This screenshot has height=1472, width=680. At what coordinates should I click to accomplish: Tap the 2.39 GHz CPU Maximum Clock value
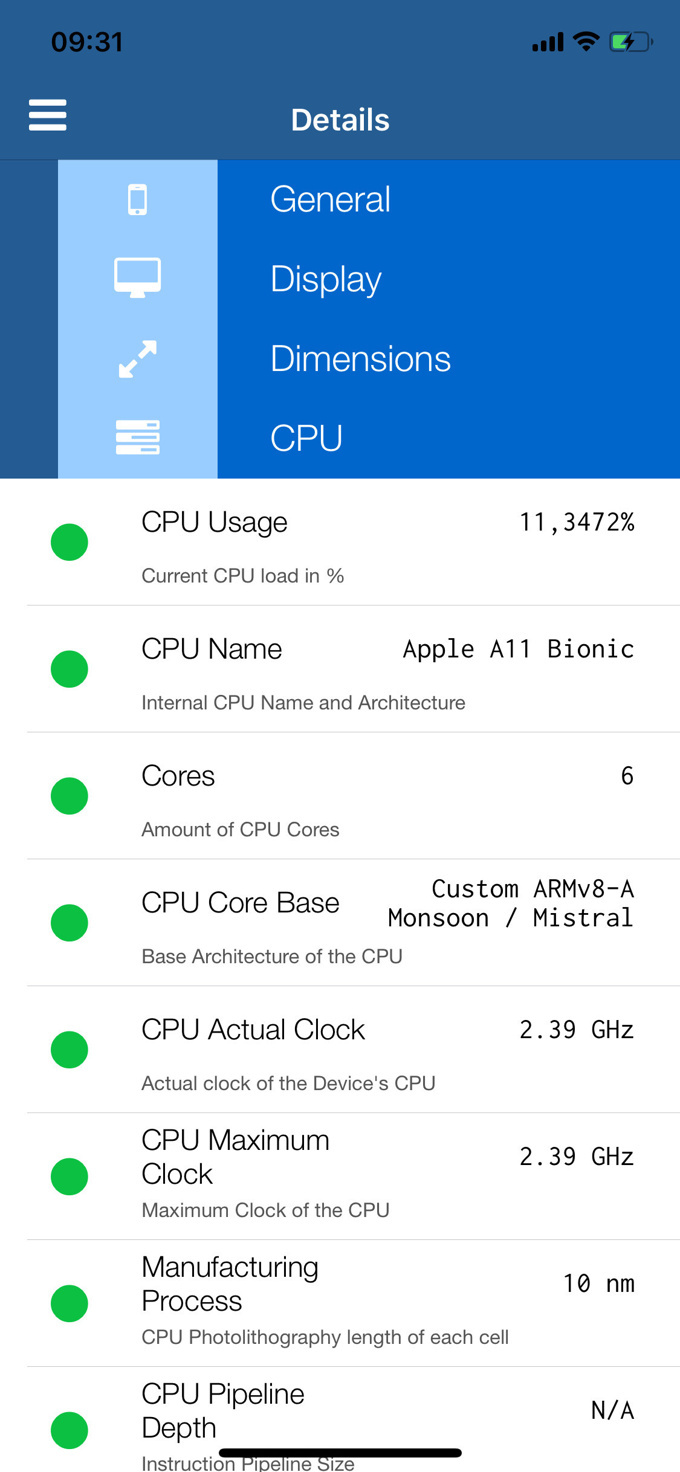tap(576, 1157)
